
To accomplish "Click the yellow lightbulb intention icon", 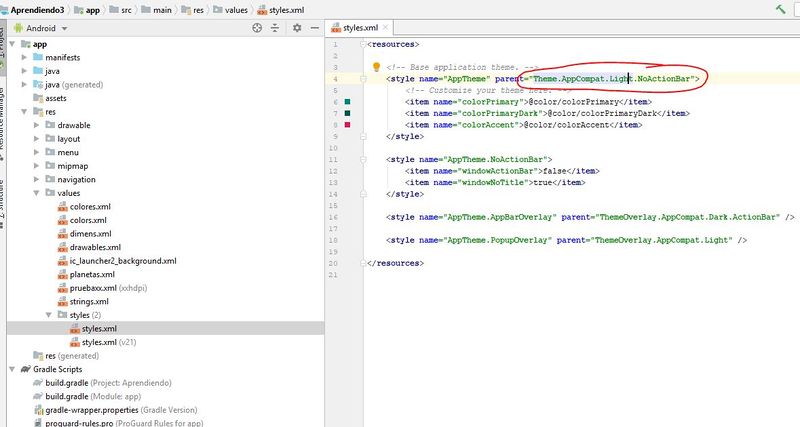I will (x=377, y=67).
